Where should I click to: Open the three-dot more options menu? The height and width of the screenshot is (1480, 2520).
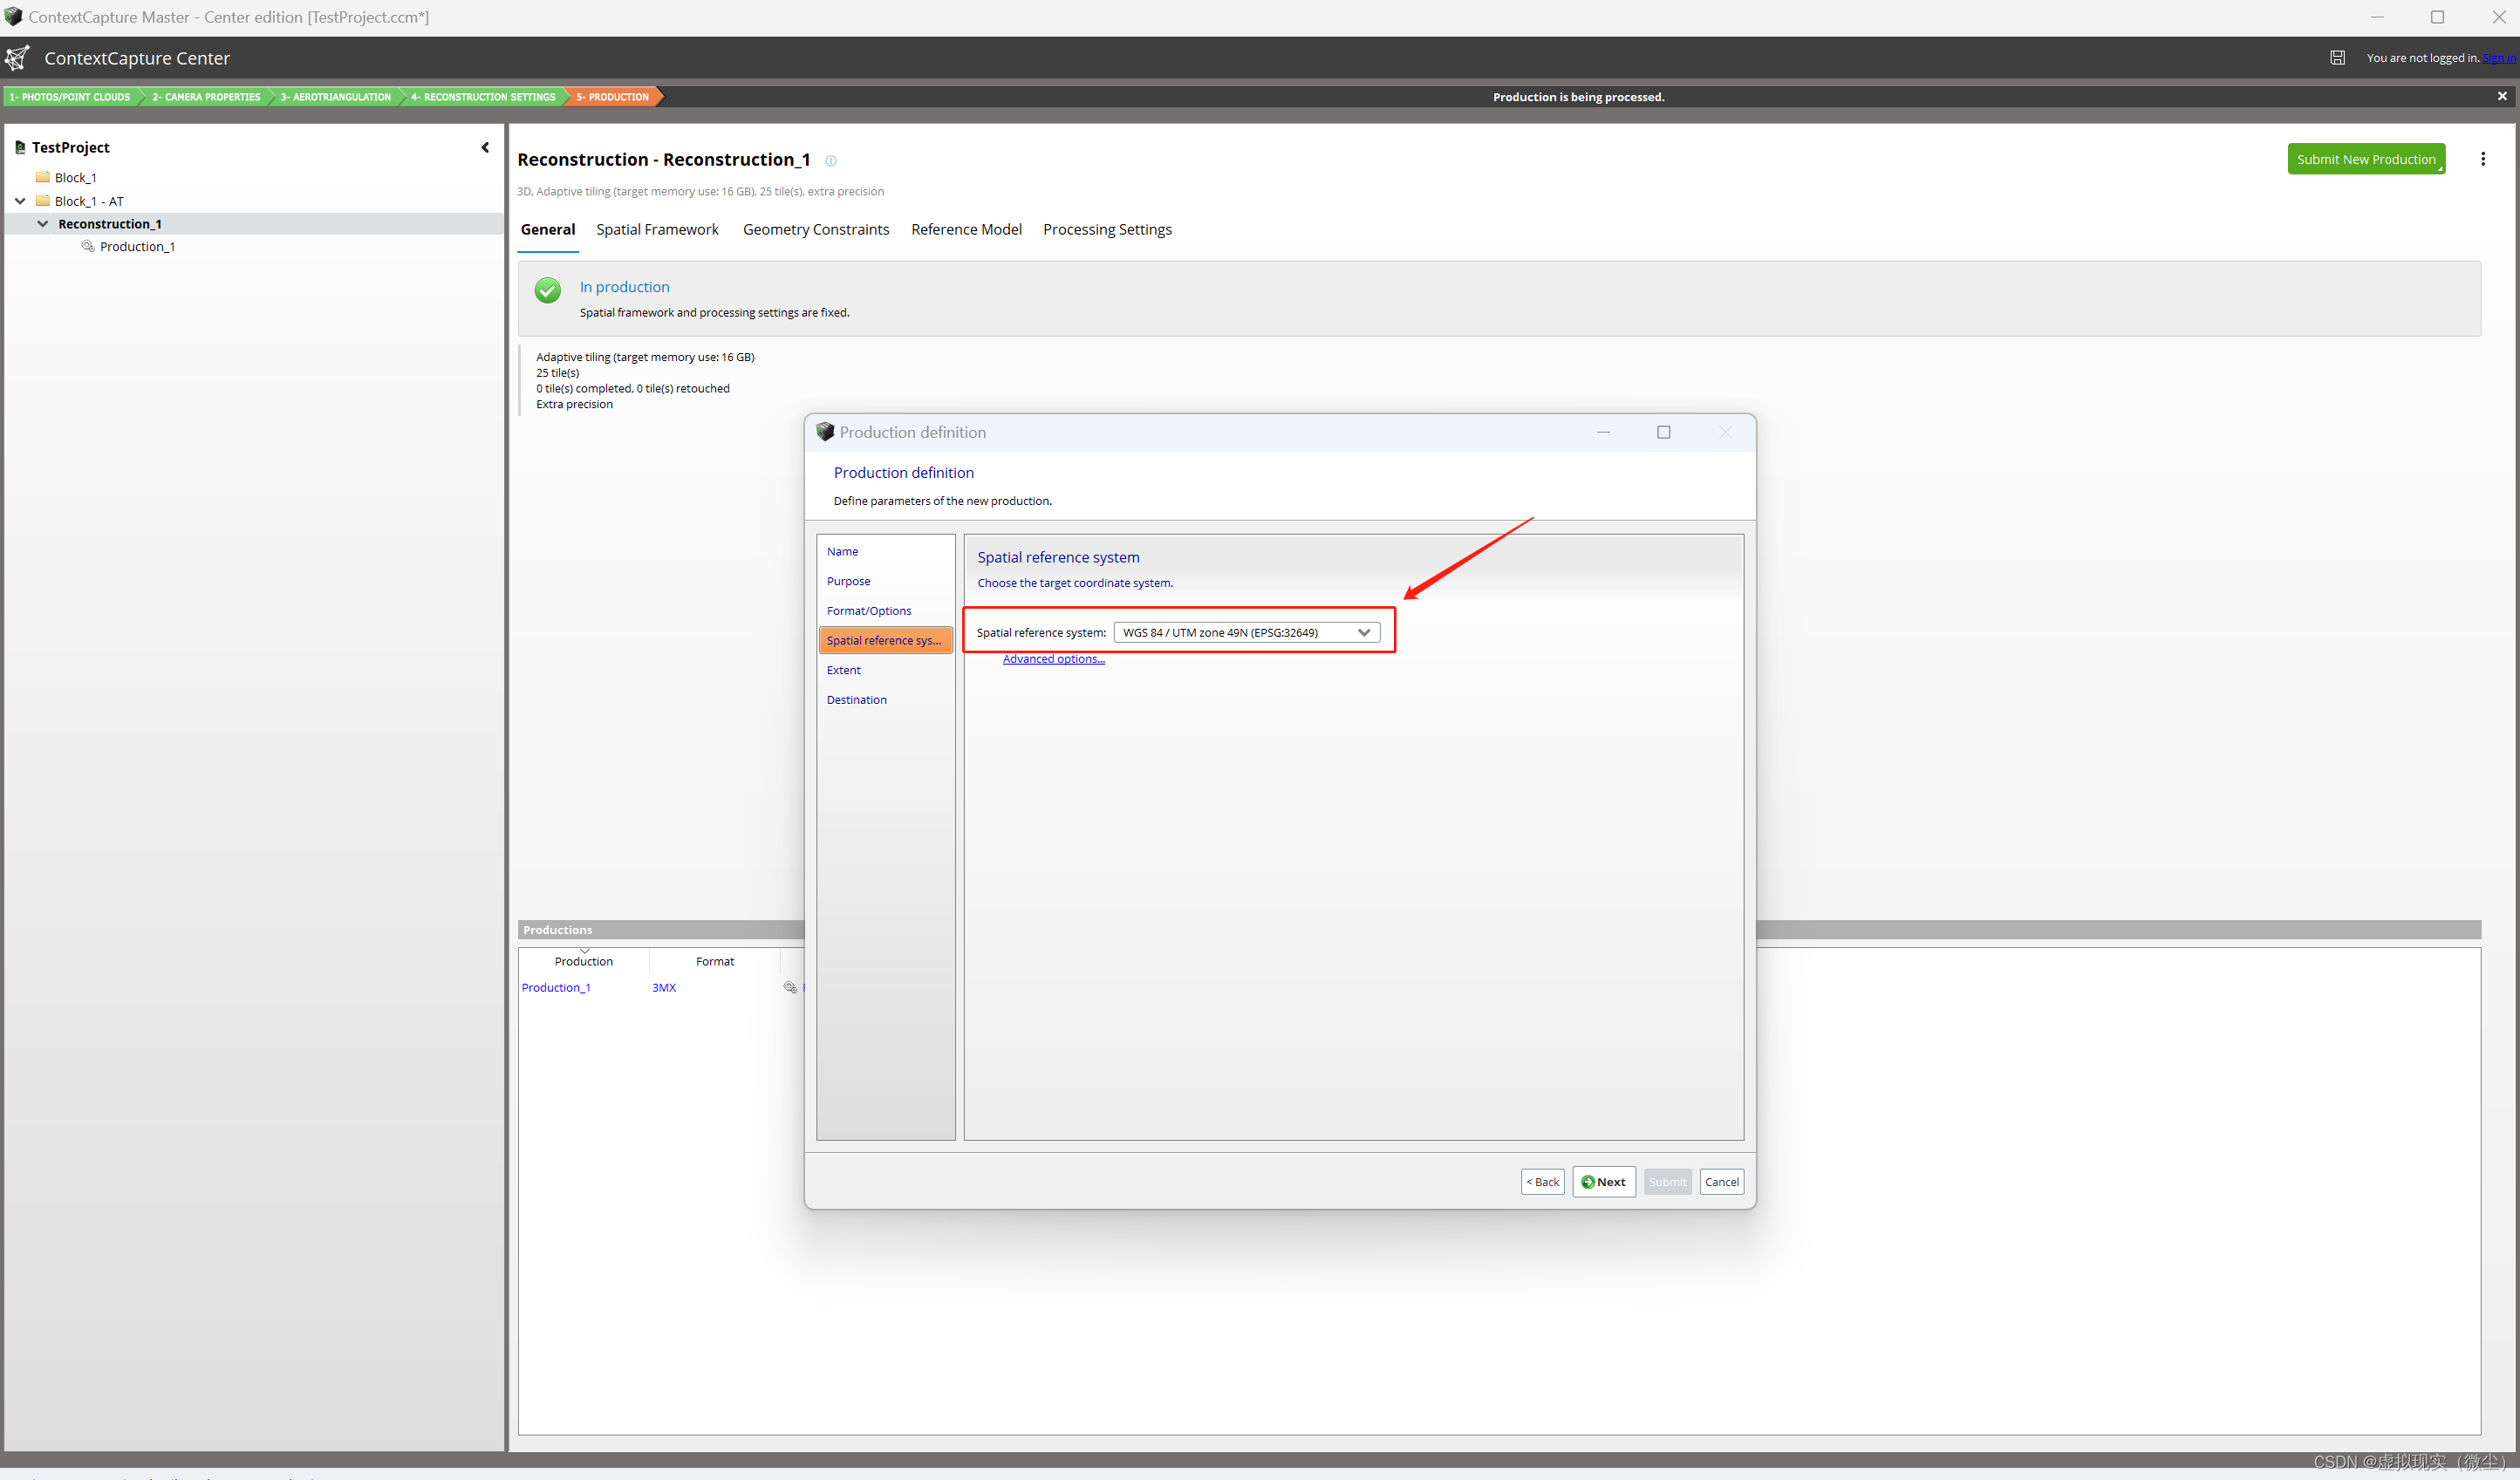click(x=2482, y=159)
